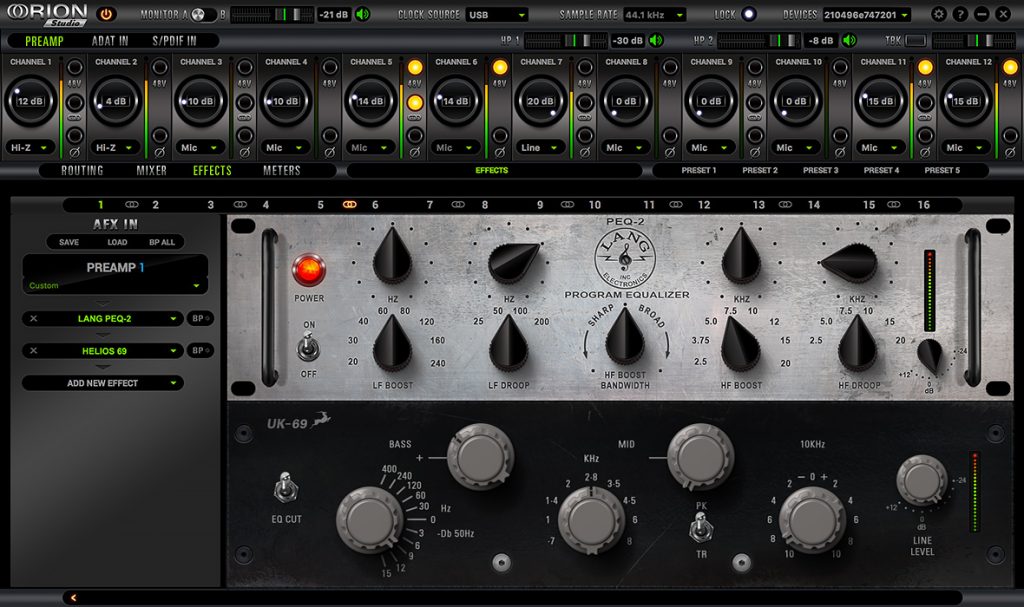1024x607 pixels.
Task: Click the Orion Studio power icon
Action: 106,14
